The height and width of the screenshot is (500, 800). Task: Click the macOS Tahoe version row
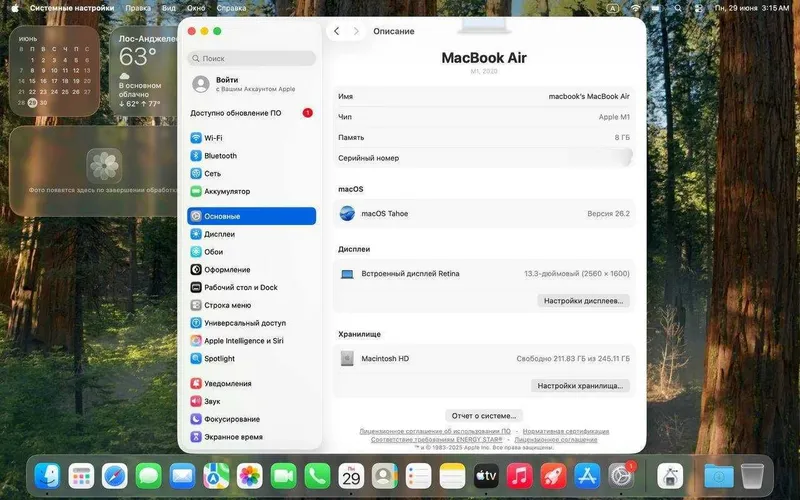(484, 213)
